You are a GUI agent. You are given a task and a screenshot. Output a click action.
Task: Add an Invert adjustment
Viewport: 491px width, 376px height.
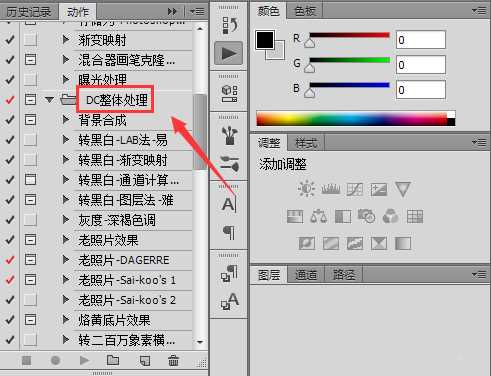pos(307,243)
